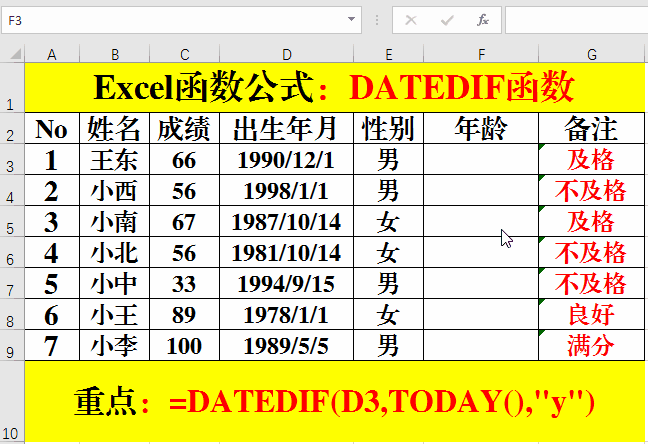Select column G header

click(592, 54)
